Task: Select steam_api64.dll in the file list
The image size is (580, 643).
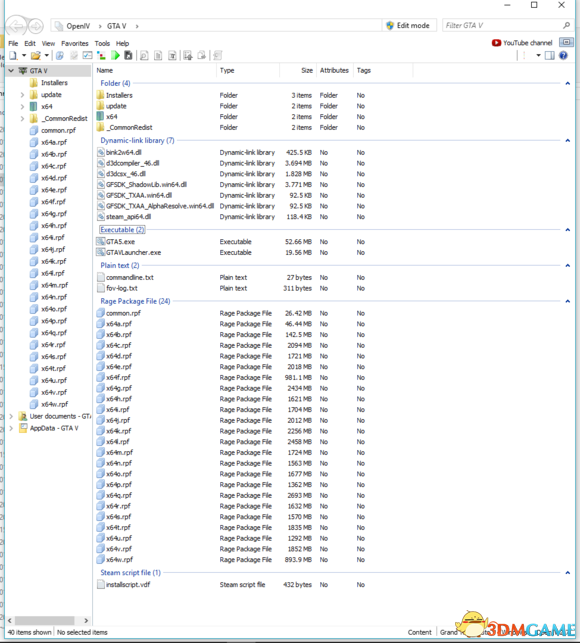Action: 128,217
